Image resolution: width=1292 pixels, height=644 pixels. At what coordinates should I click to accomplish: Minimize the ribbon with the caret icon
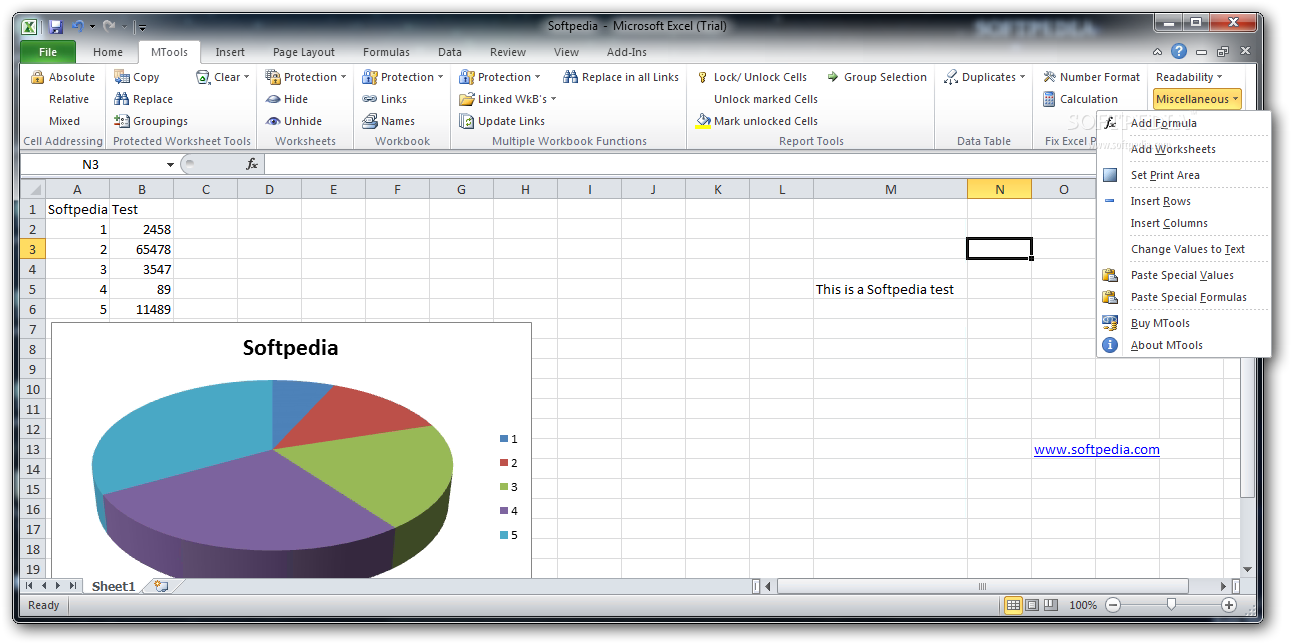click(x=1158, y=51)
